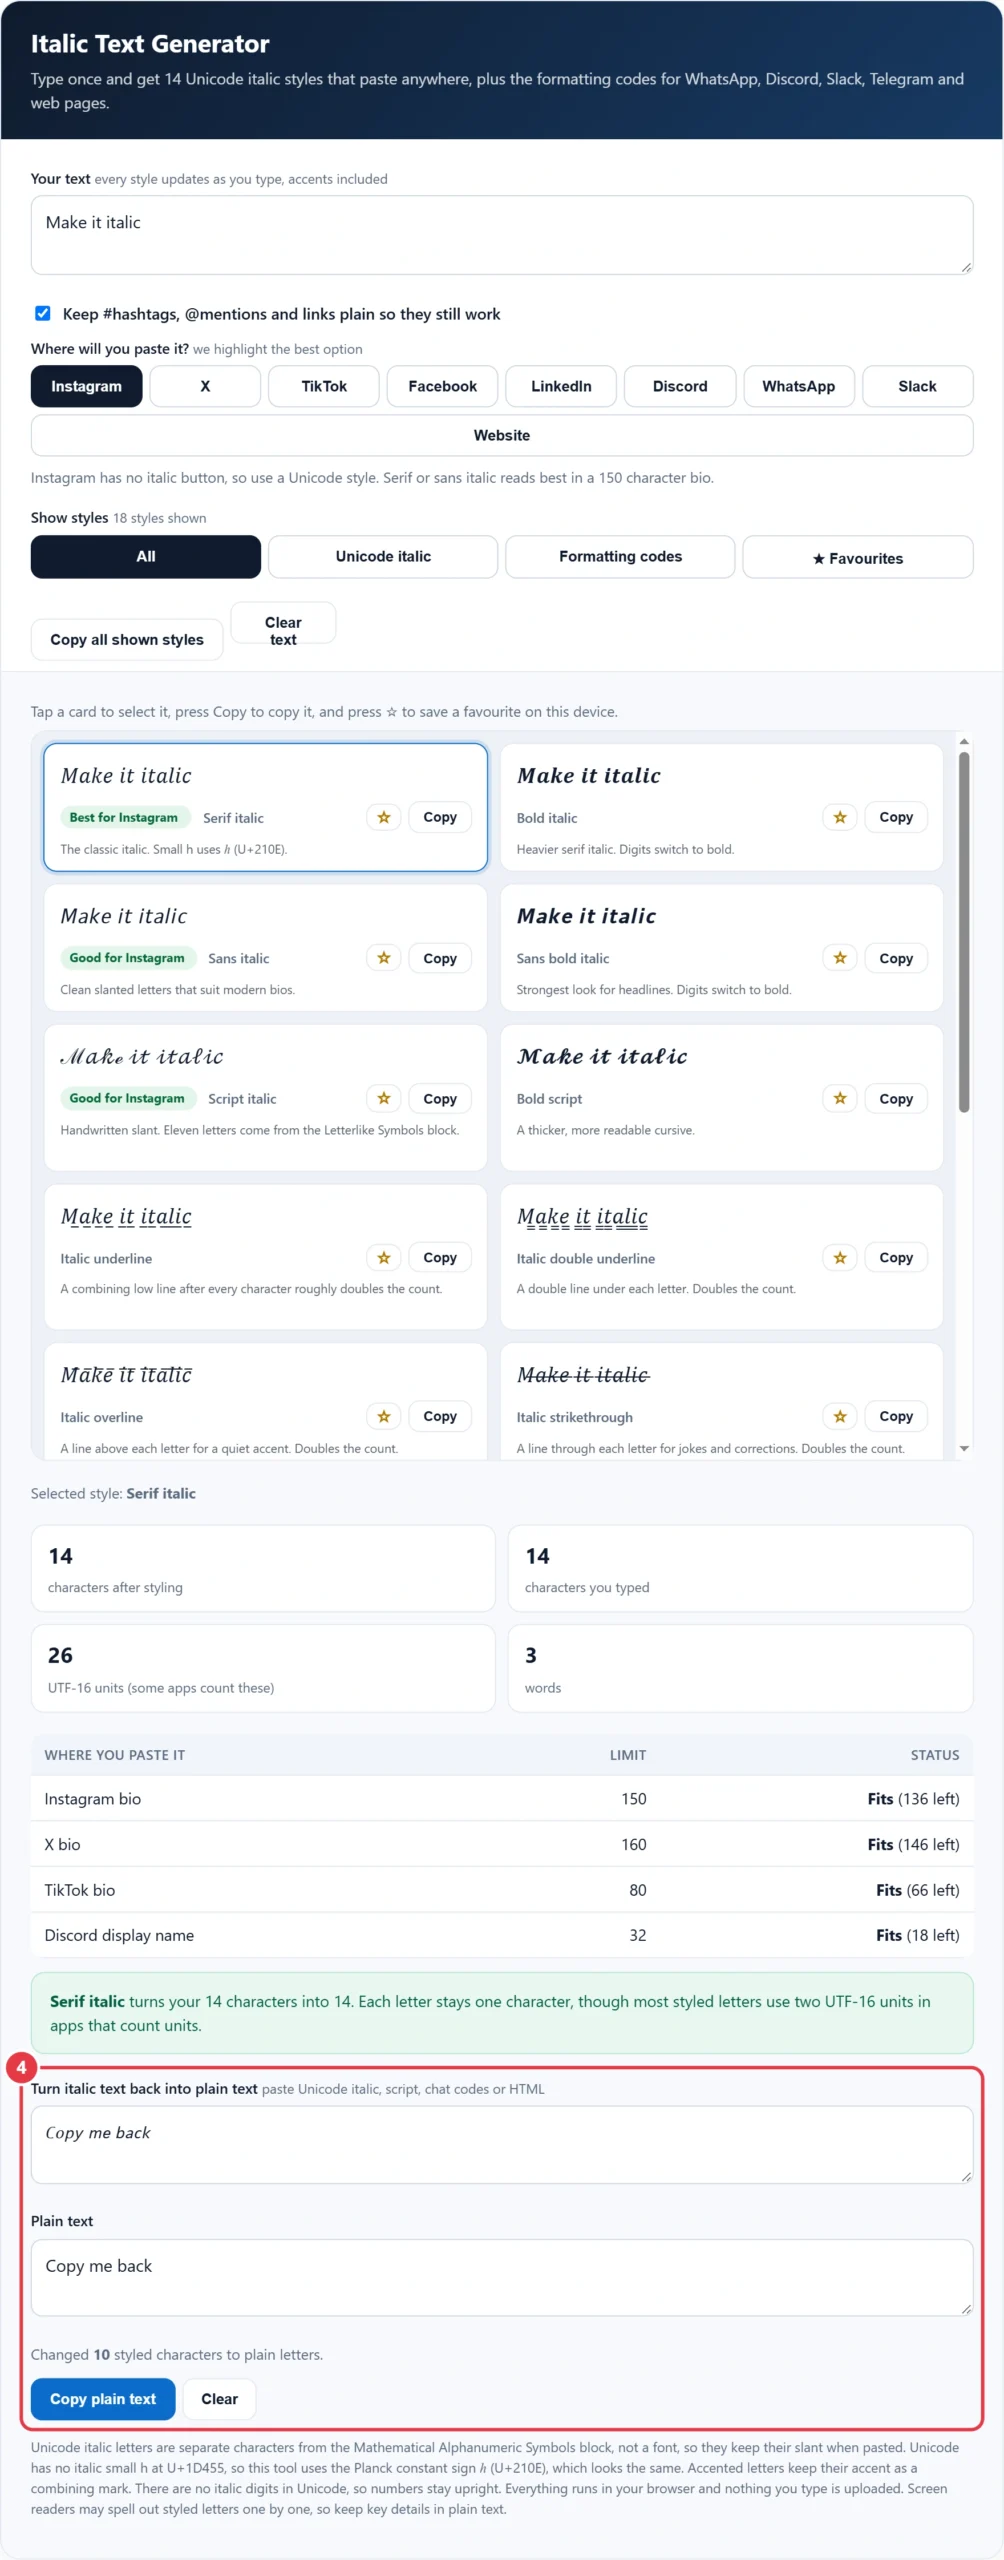This screenshot has height=2560, width=1004.
Task: Focus the Your text input area
Action: (502, 235)
